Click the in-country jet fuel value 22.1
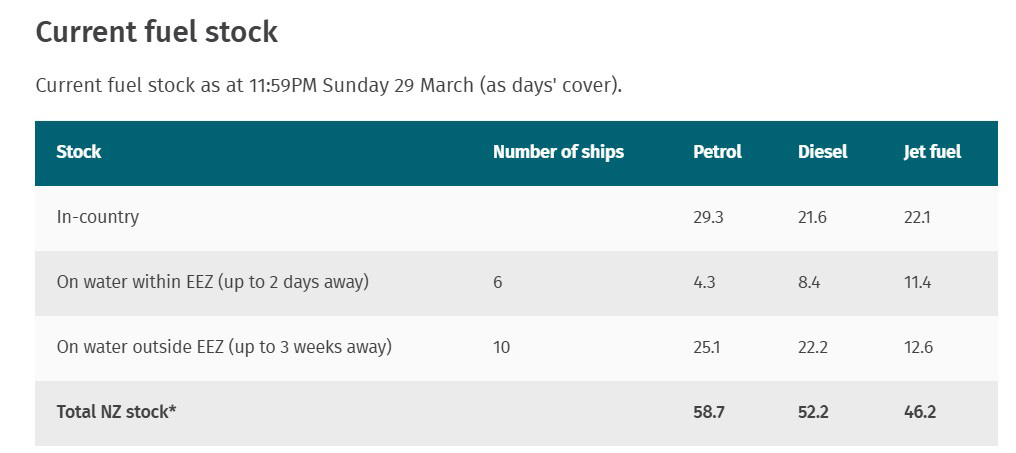Screen dimensions: 1016x453 (917, 217)
